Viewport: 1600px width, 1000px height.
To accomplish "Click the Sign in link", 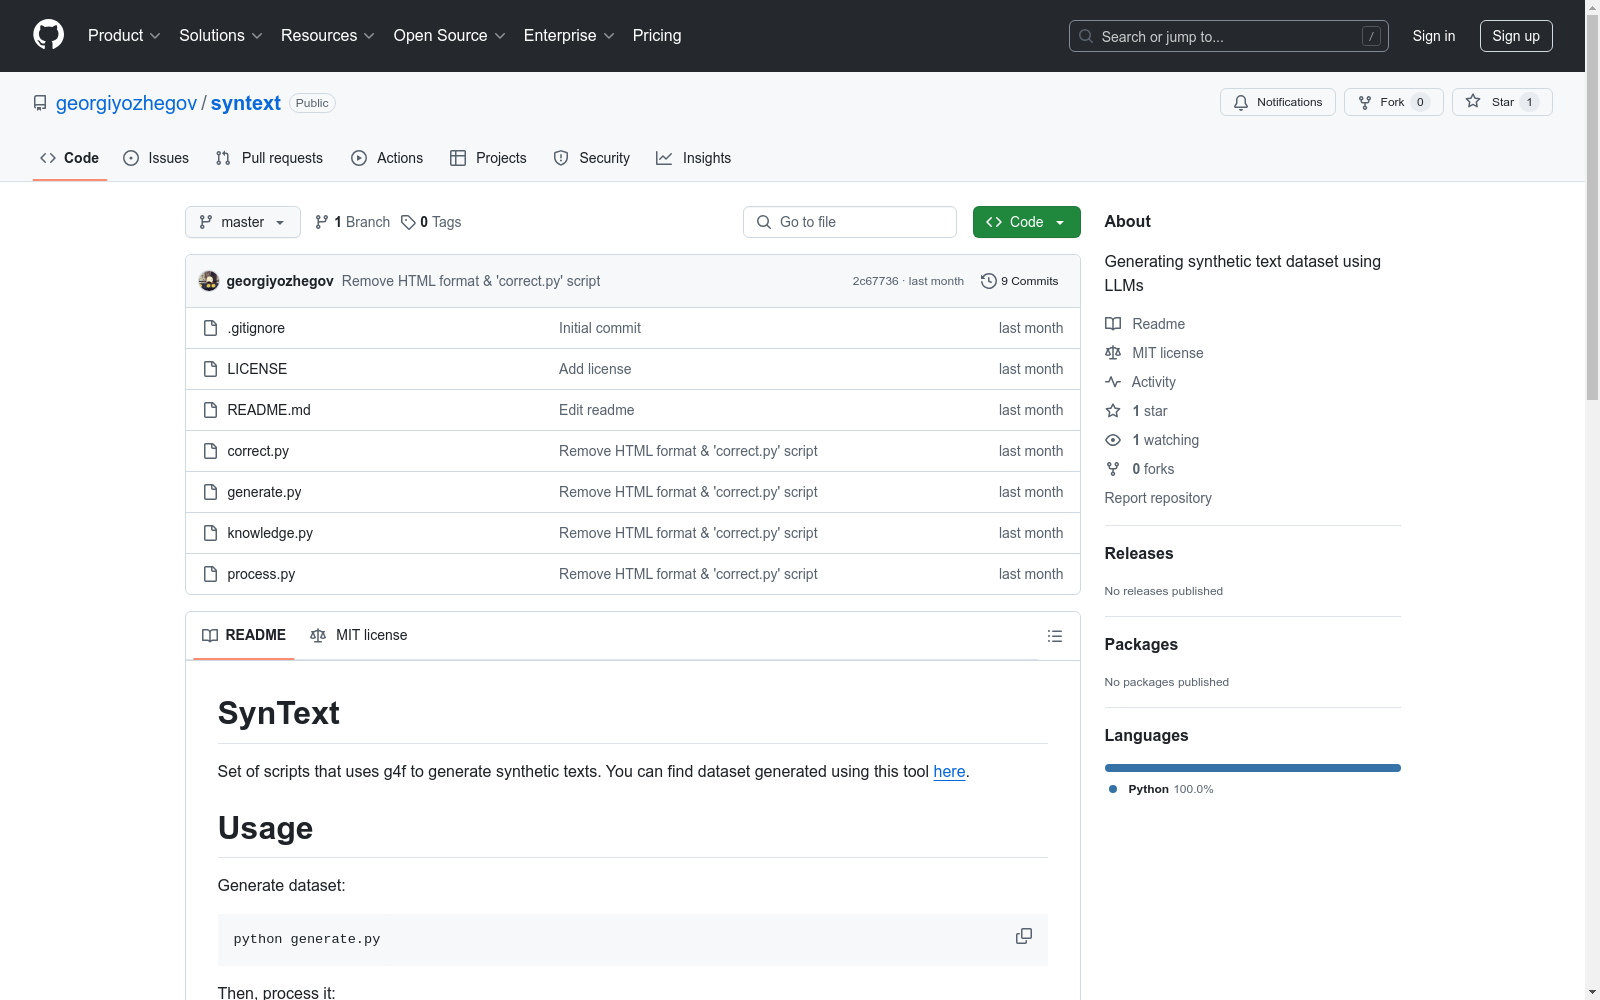I will (1434, 36).
